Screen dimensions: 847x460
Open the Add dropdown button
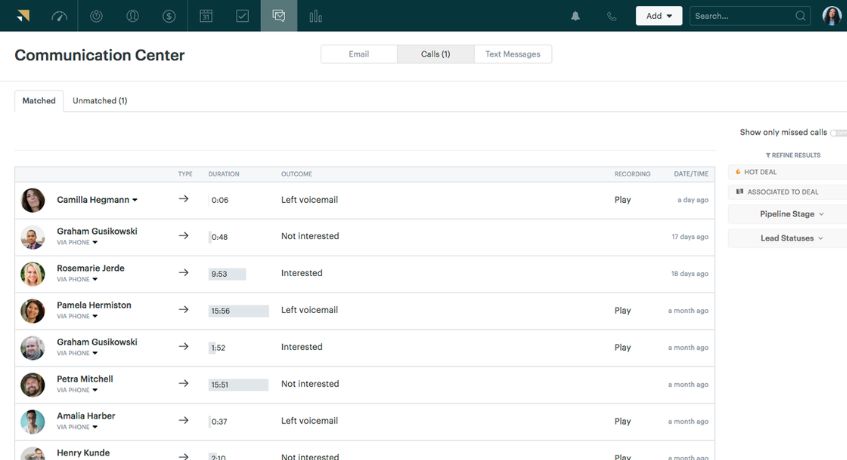pos(659,16)
